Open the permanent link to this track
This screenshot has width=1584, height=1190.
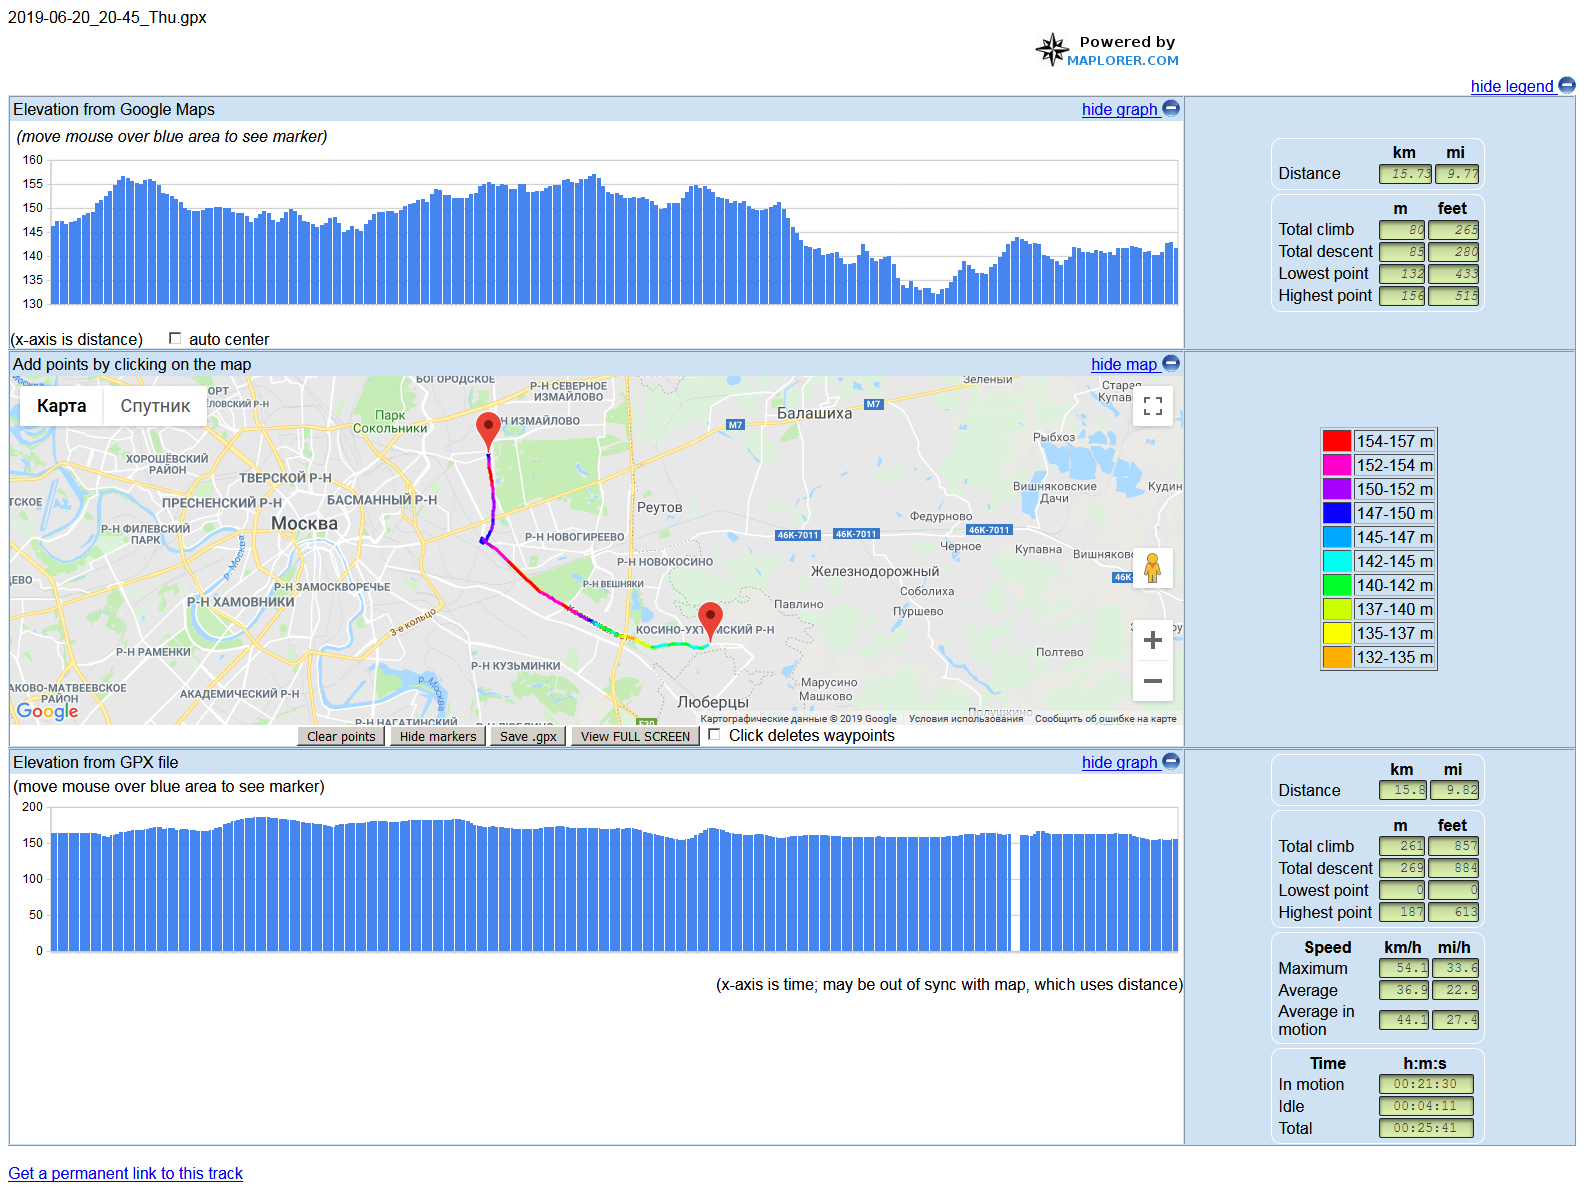click(x=126, y=1173)
